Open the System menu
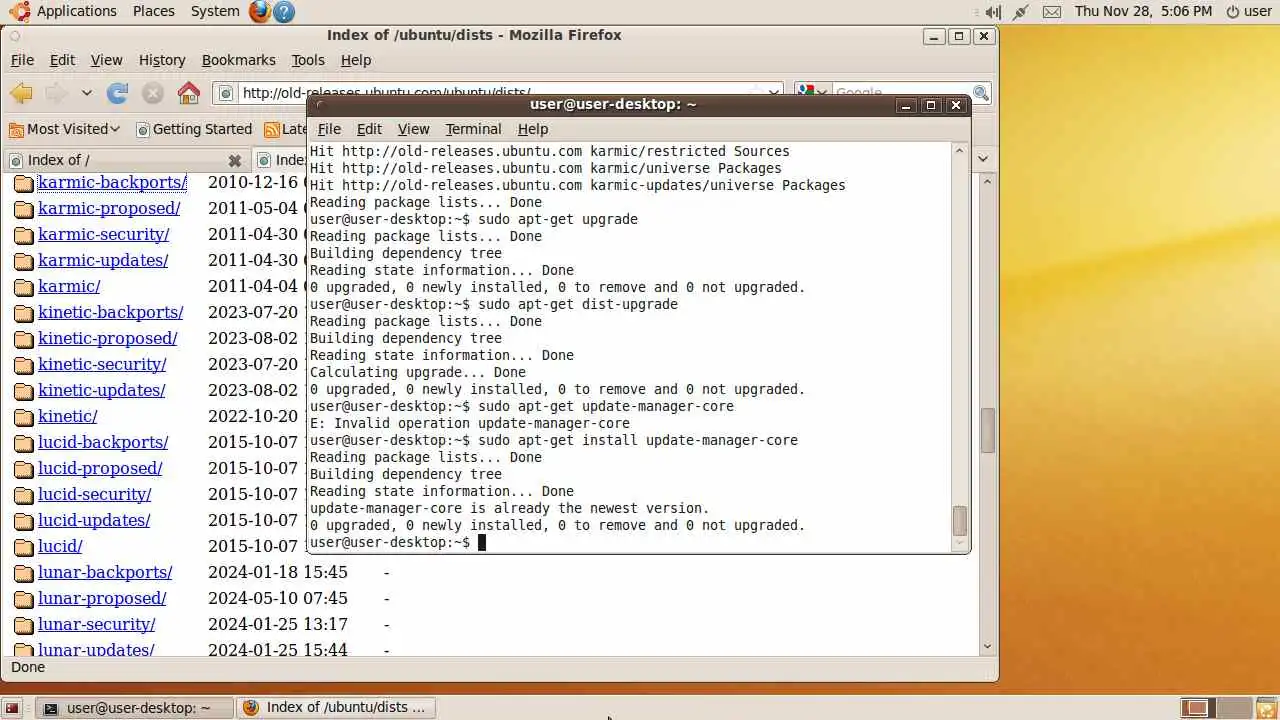Screen dimensions: 1280x720 pyautogui.click(x=215, y=11)
